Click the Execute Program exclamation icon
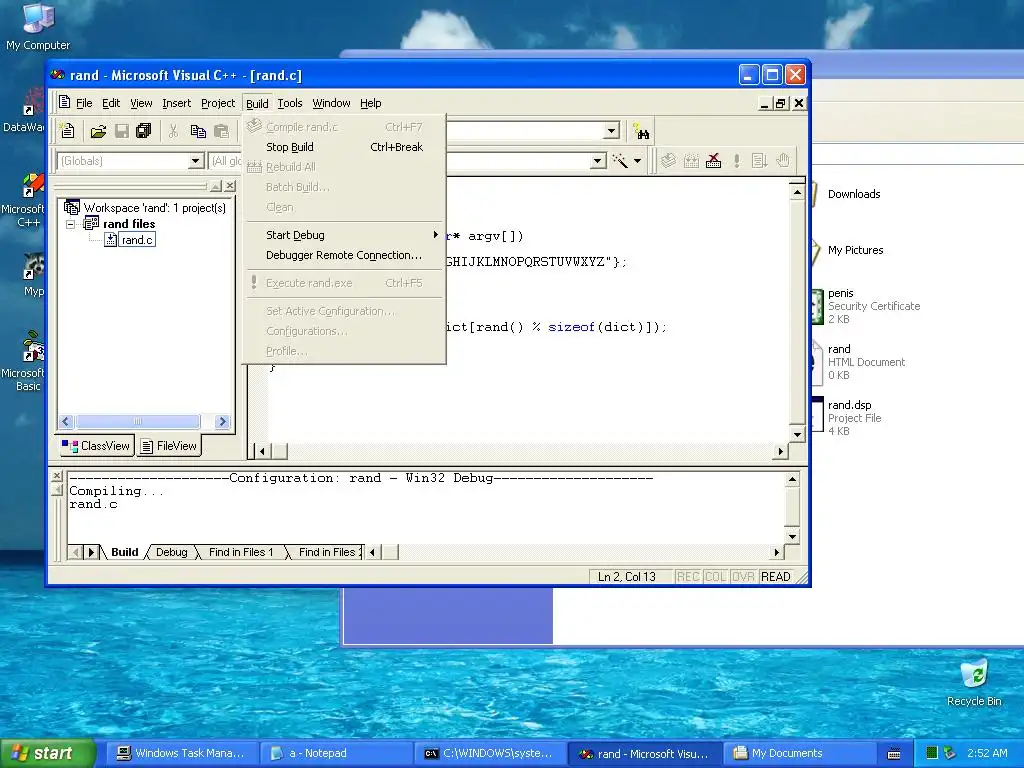The width and height of the screenshot is (1024, 768). (737, 161)
